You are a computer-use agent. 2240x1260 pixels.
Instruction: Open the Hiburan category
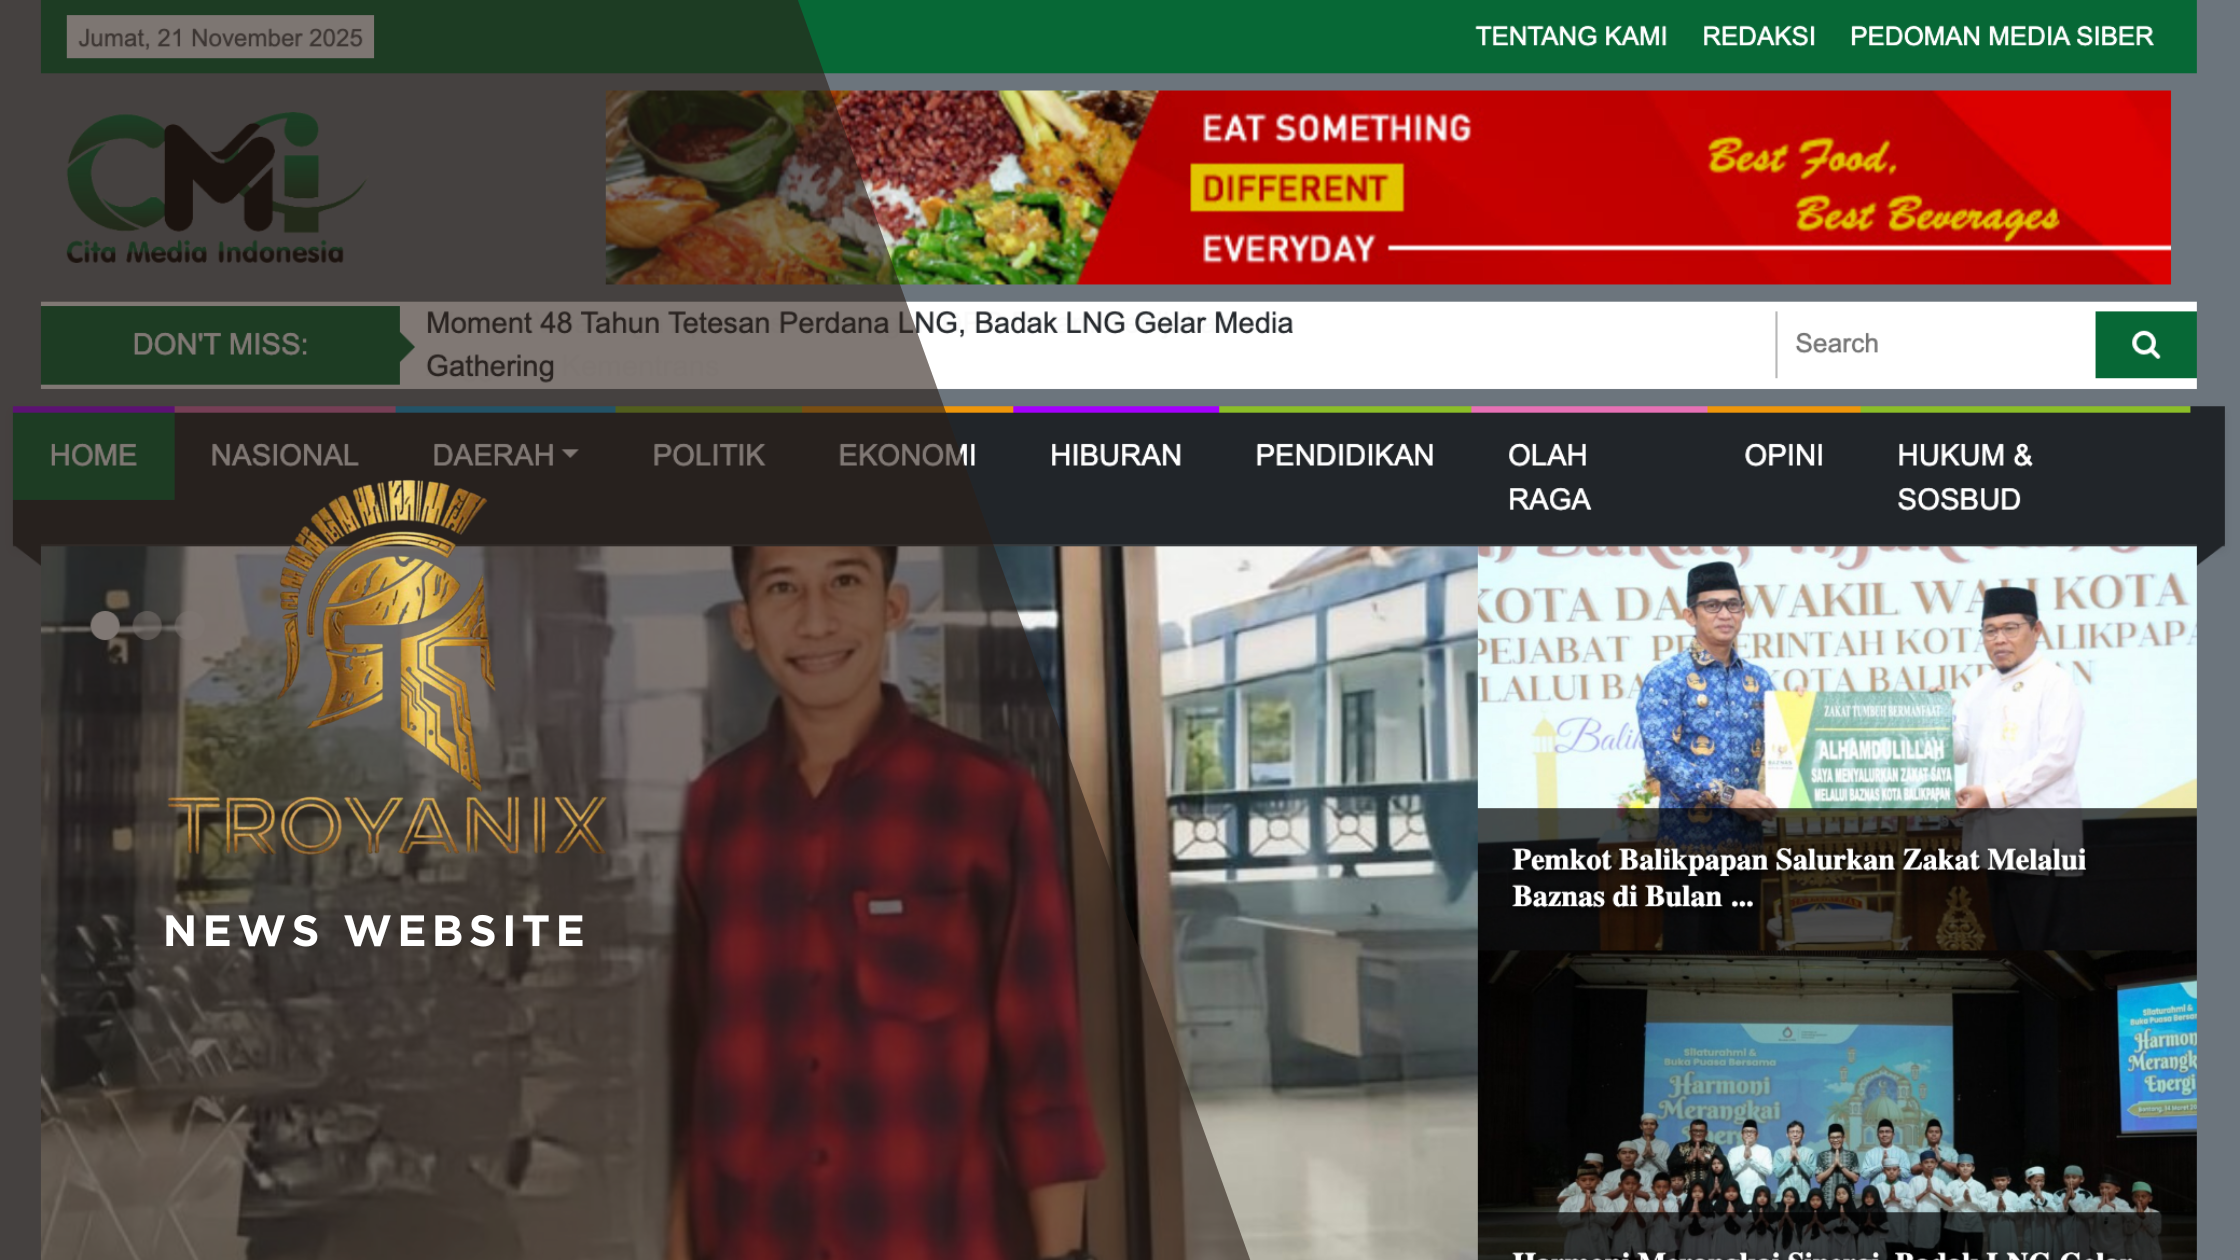pyautogui.click(x=1115, y=456)
